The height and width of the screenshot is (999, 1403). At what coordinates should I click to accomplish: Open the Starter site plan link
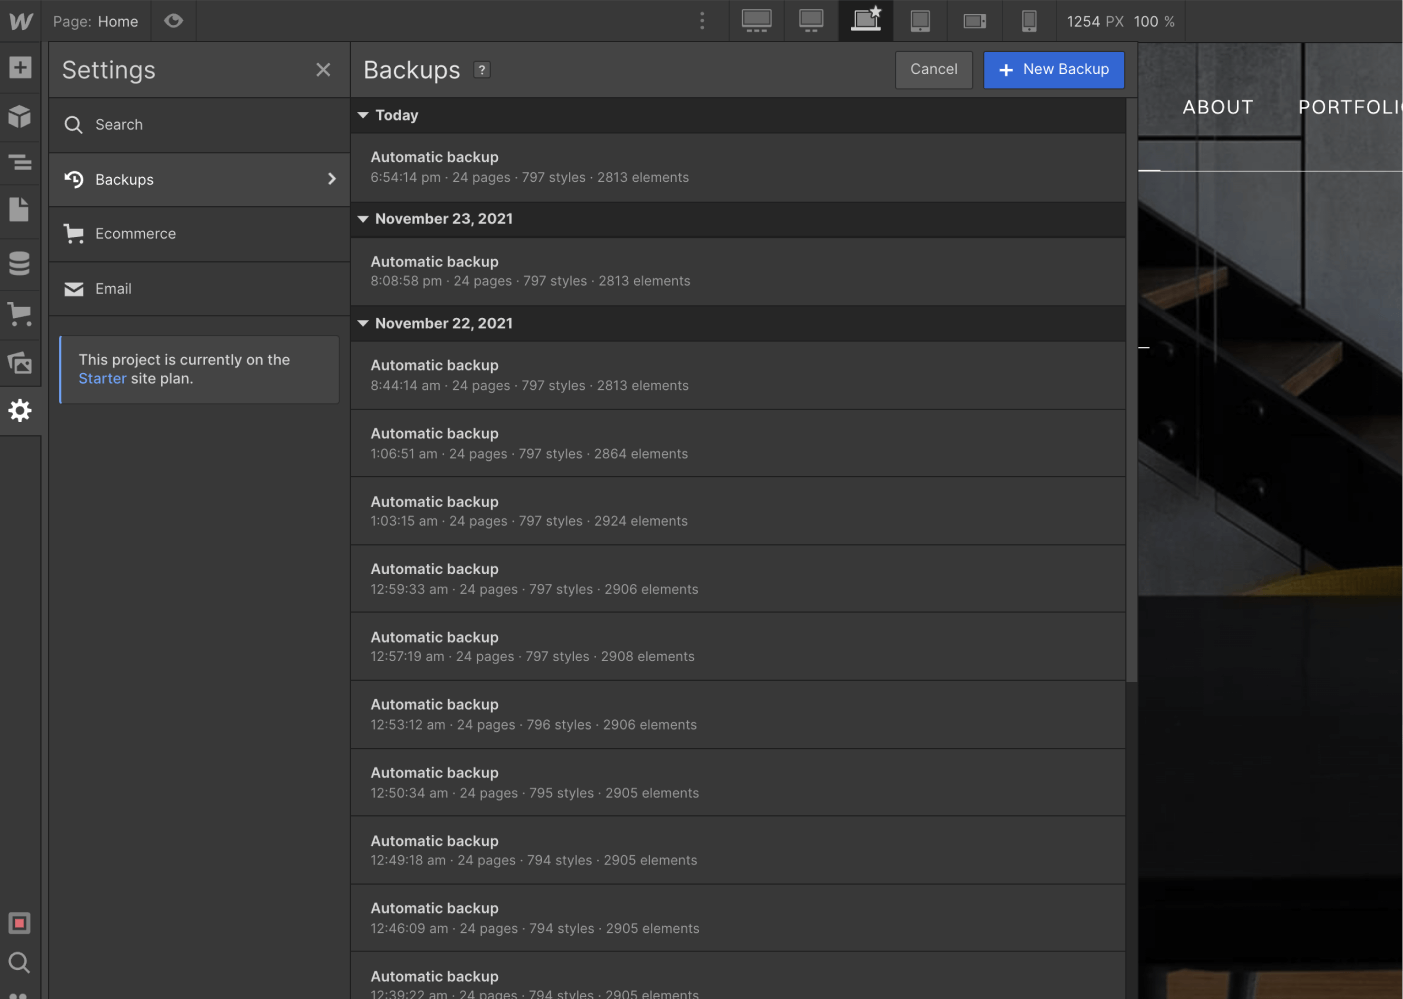pyautogui.click(x=102, y=378)
